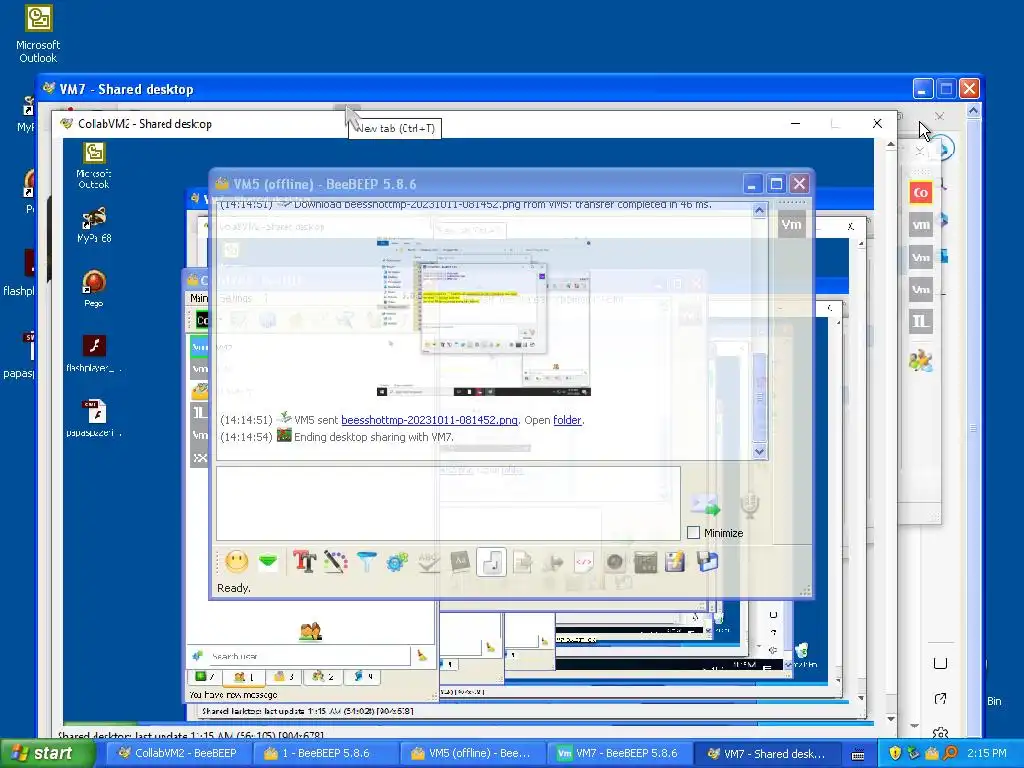Click the security shield tray icon
Image resolution: width=1024 pixels, height=768 pixels.
click(895, 753)
